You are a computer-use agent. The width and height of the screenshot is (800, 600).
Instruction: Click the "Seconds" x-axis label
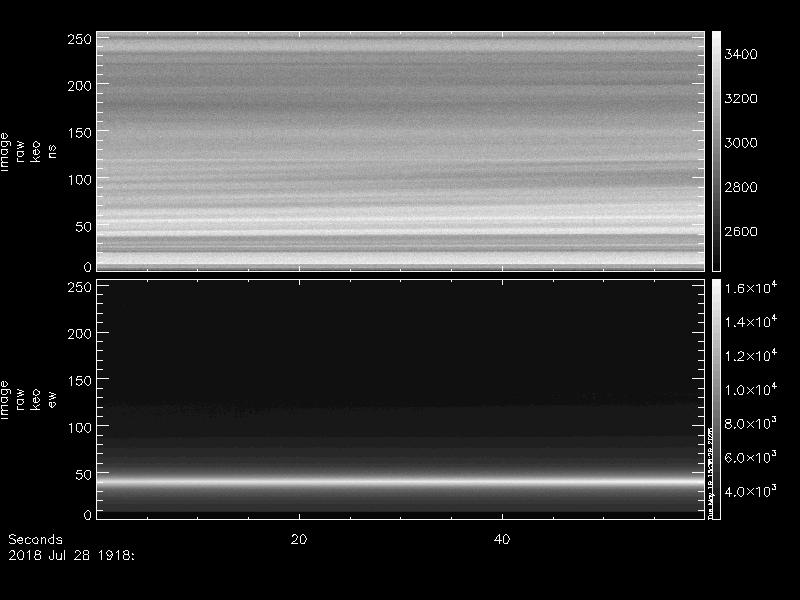pos(35,539)
